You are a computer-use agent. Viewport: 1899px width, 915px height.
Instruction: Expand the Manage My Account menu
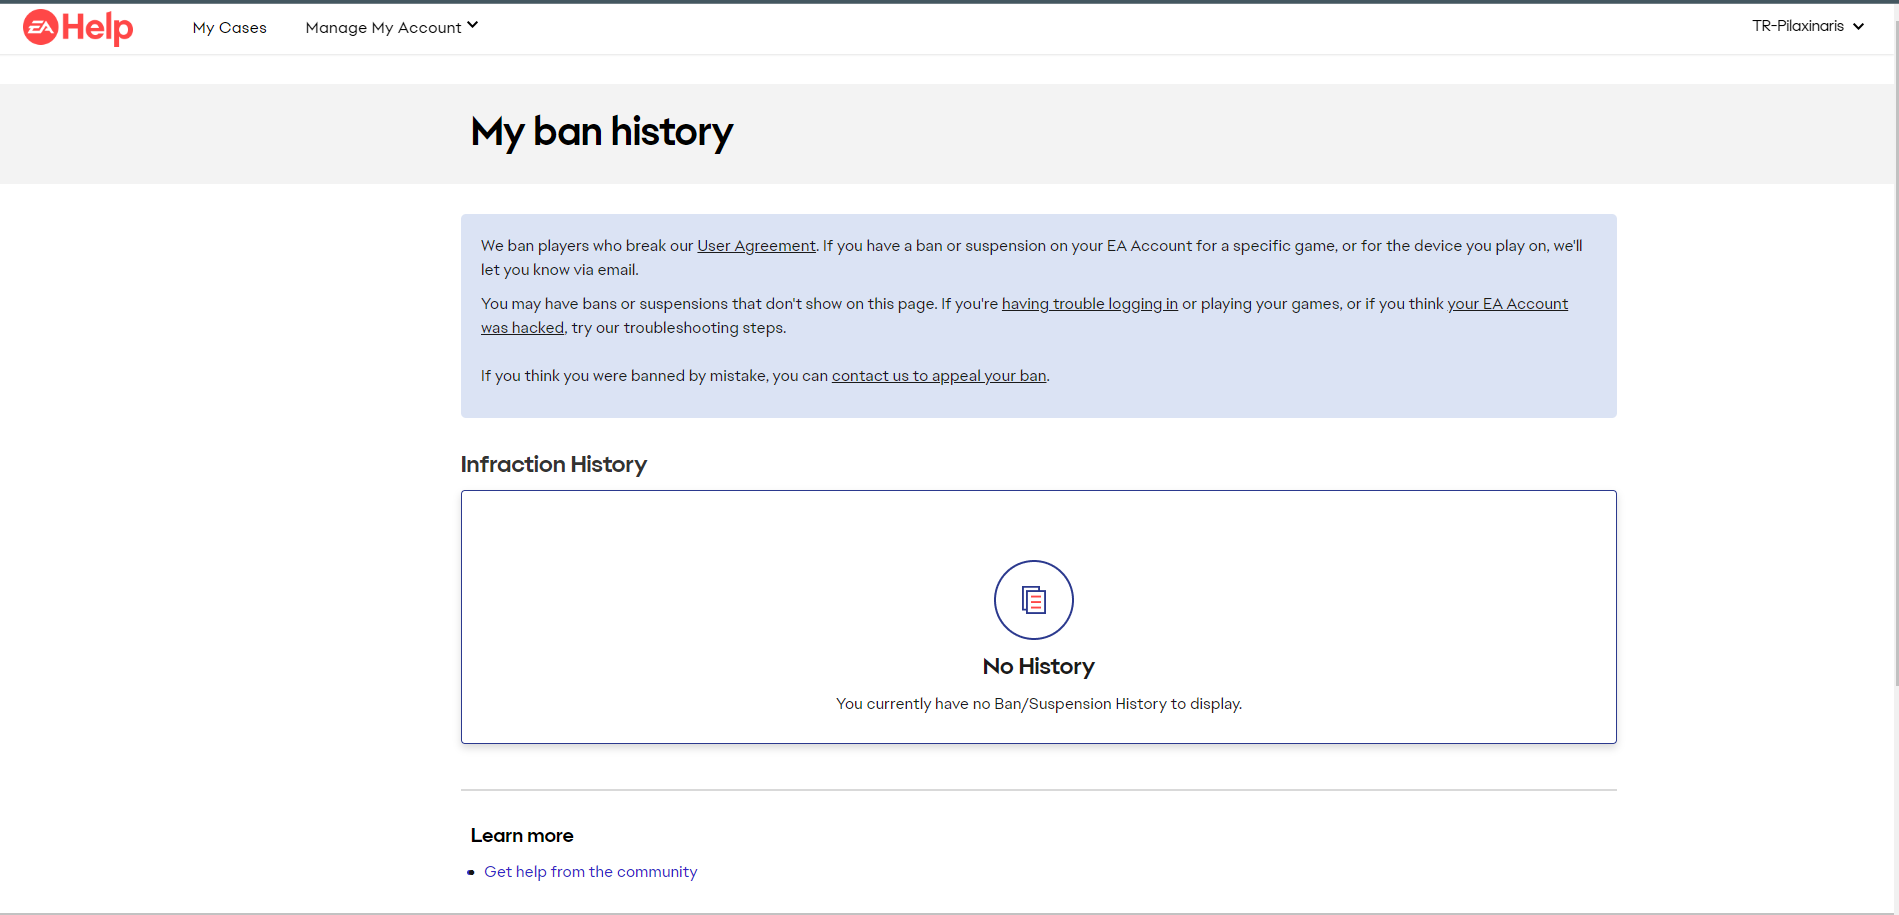click(x=392, y=28)
